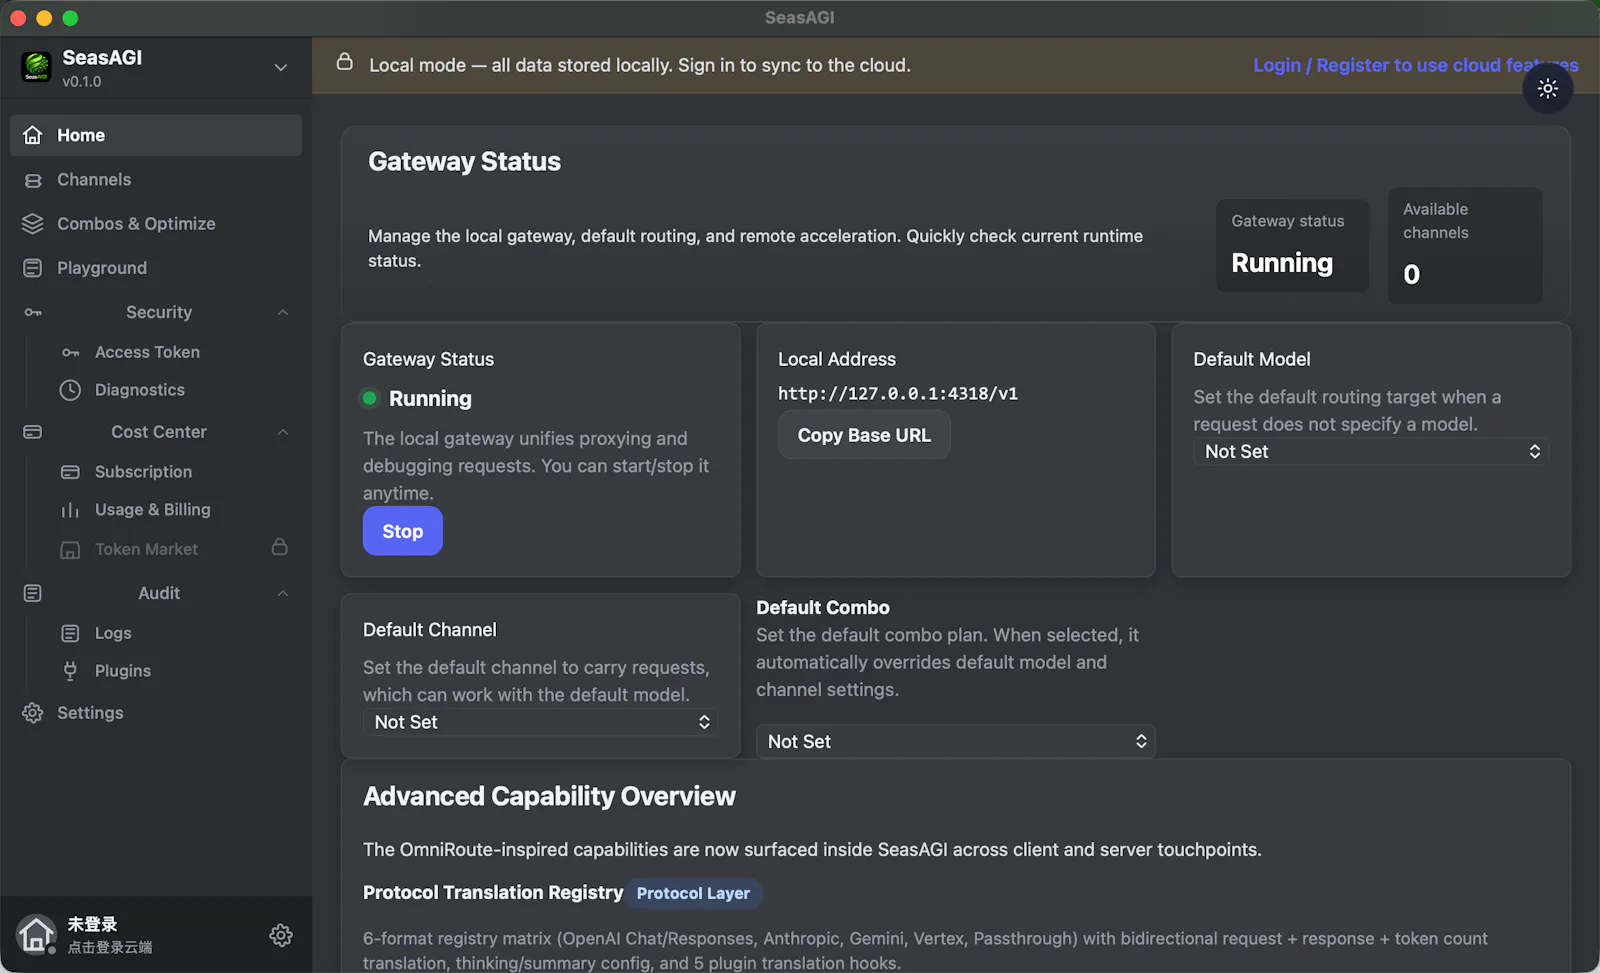This screenshot has height=973, width=1600.
Task: Click the 'Advanced Capability Overview' heading
Action: tap(549, 797)
